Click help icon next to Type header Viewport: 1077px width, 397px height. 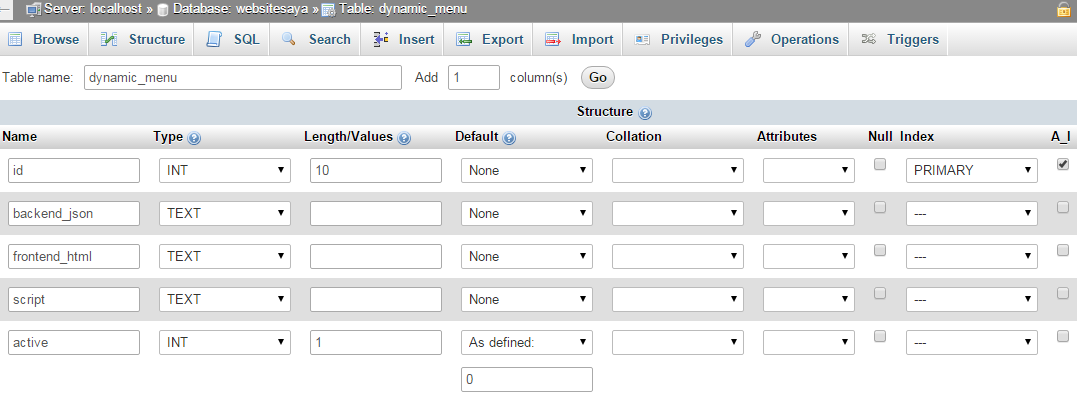194,138
